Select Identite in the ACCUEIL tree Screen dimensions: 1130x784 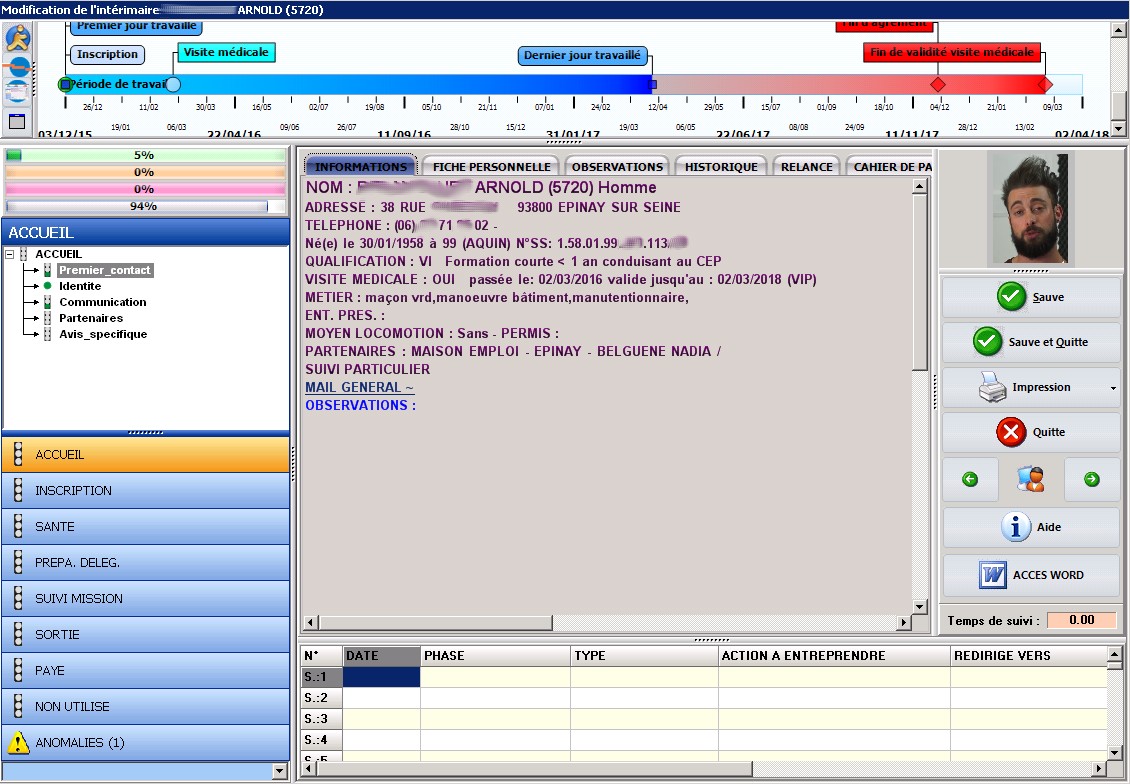80,286
